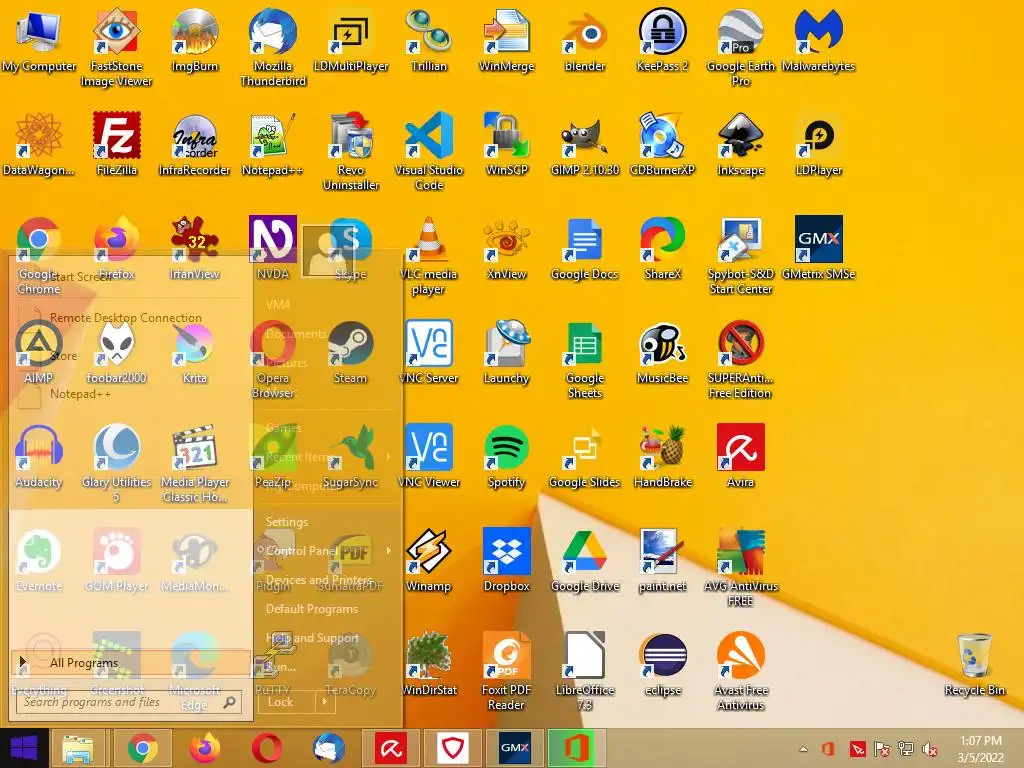
Task: Select the Inkscape desktop icon
Action: click(740, 144)
